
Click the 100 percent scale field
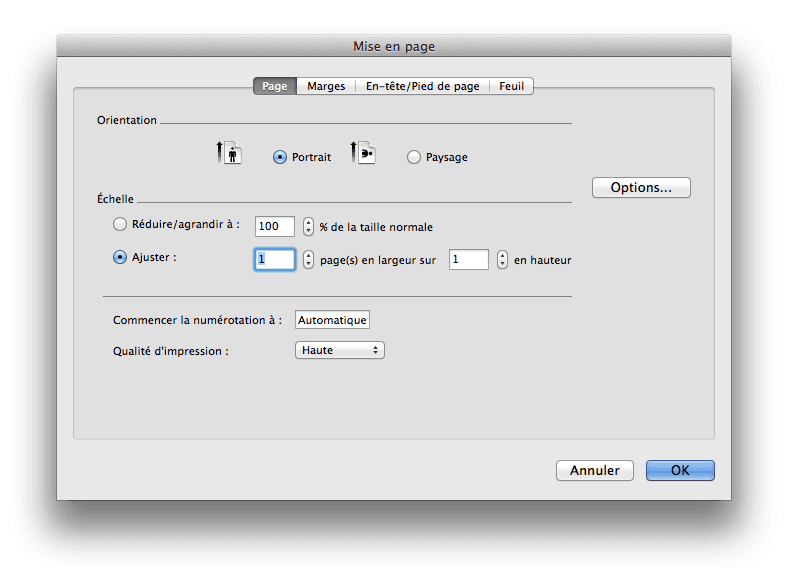pos(274,226)
